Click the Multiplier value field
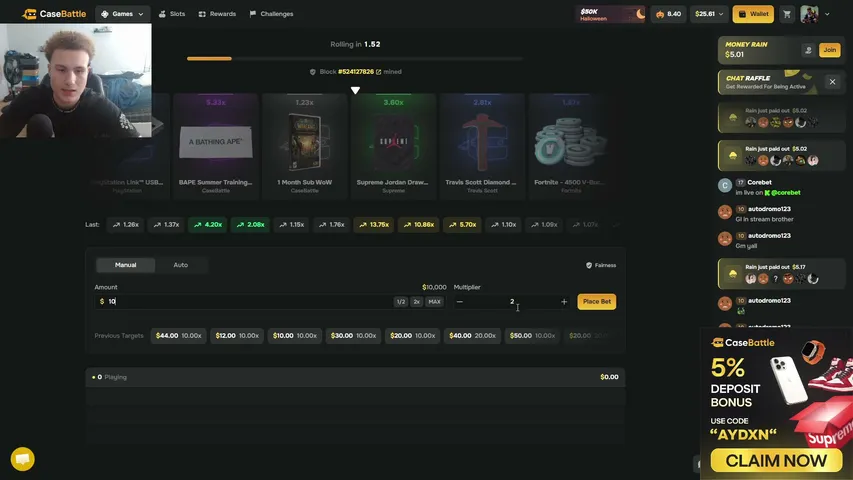The image size is (853, 480). [x=512, y=301]
